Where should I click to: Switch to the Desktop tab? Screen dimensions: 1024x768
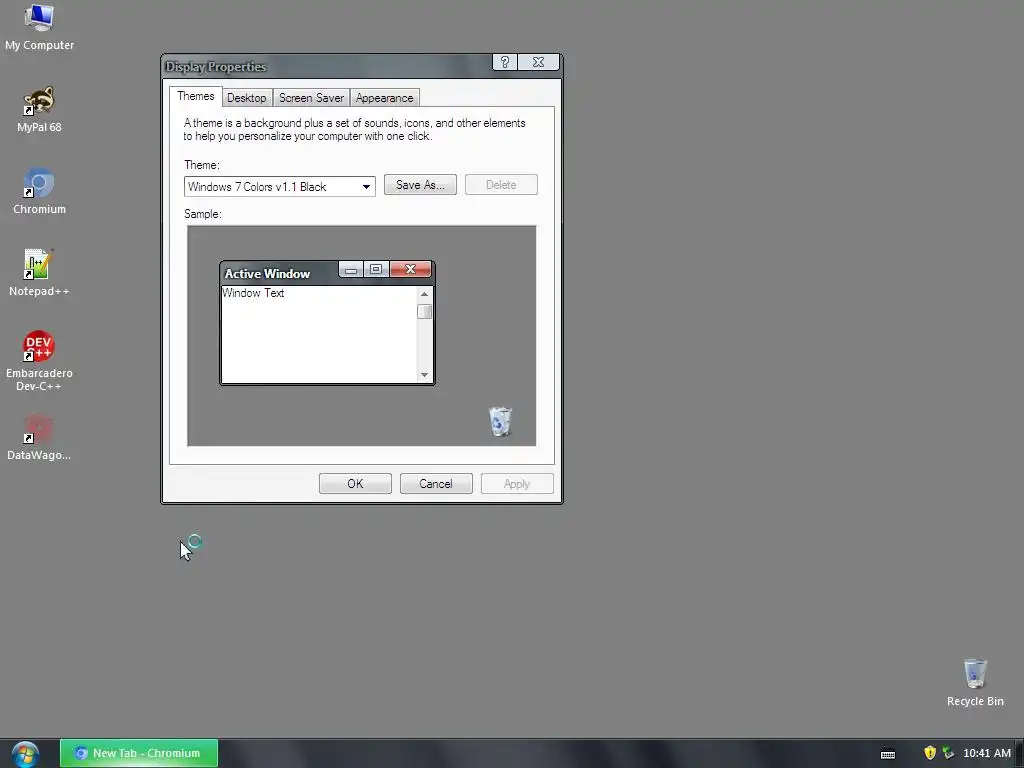click(246, 98)
